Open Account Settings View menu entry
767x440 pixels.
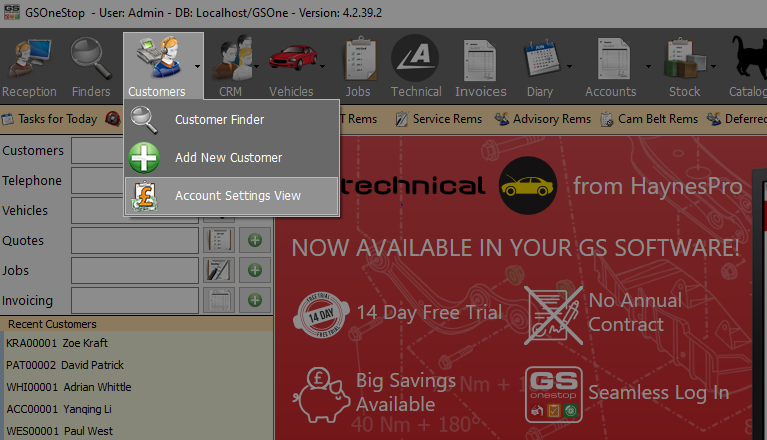point(232,196)
